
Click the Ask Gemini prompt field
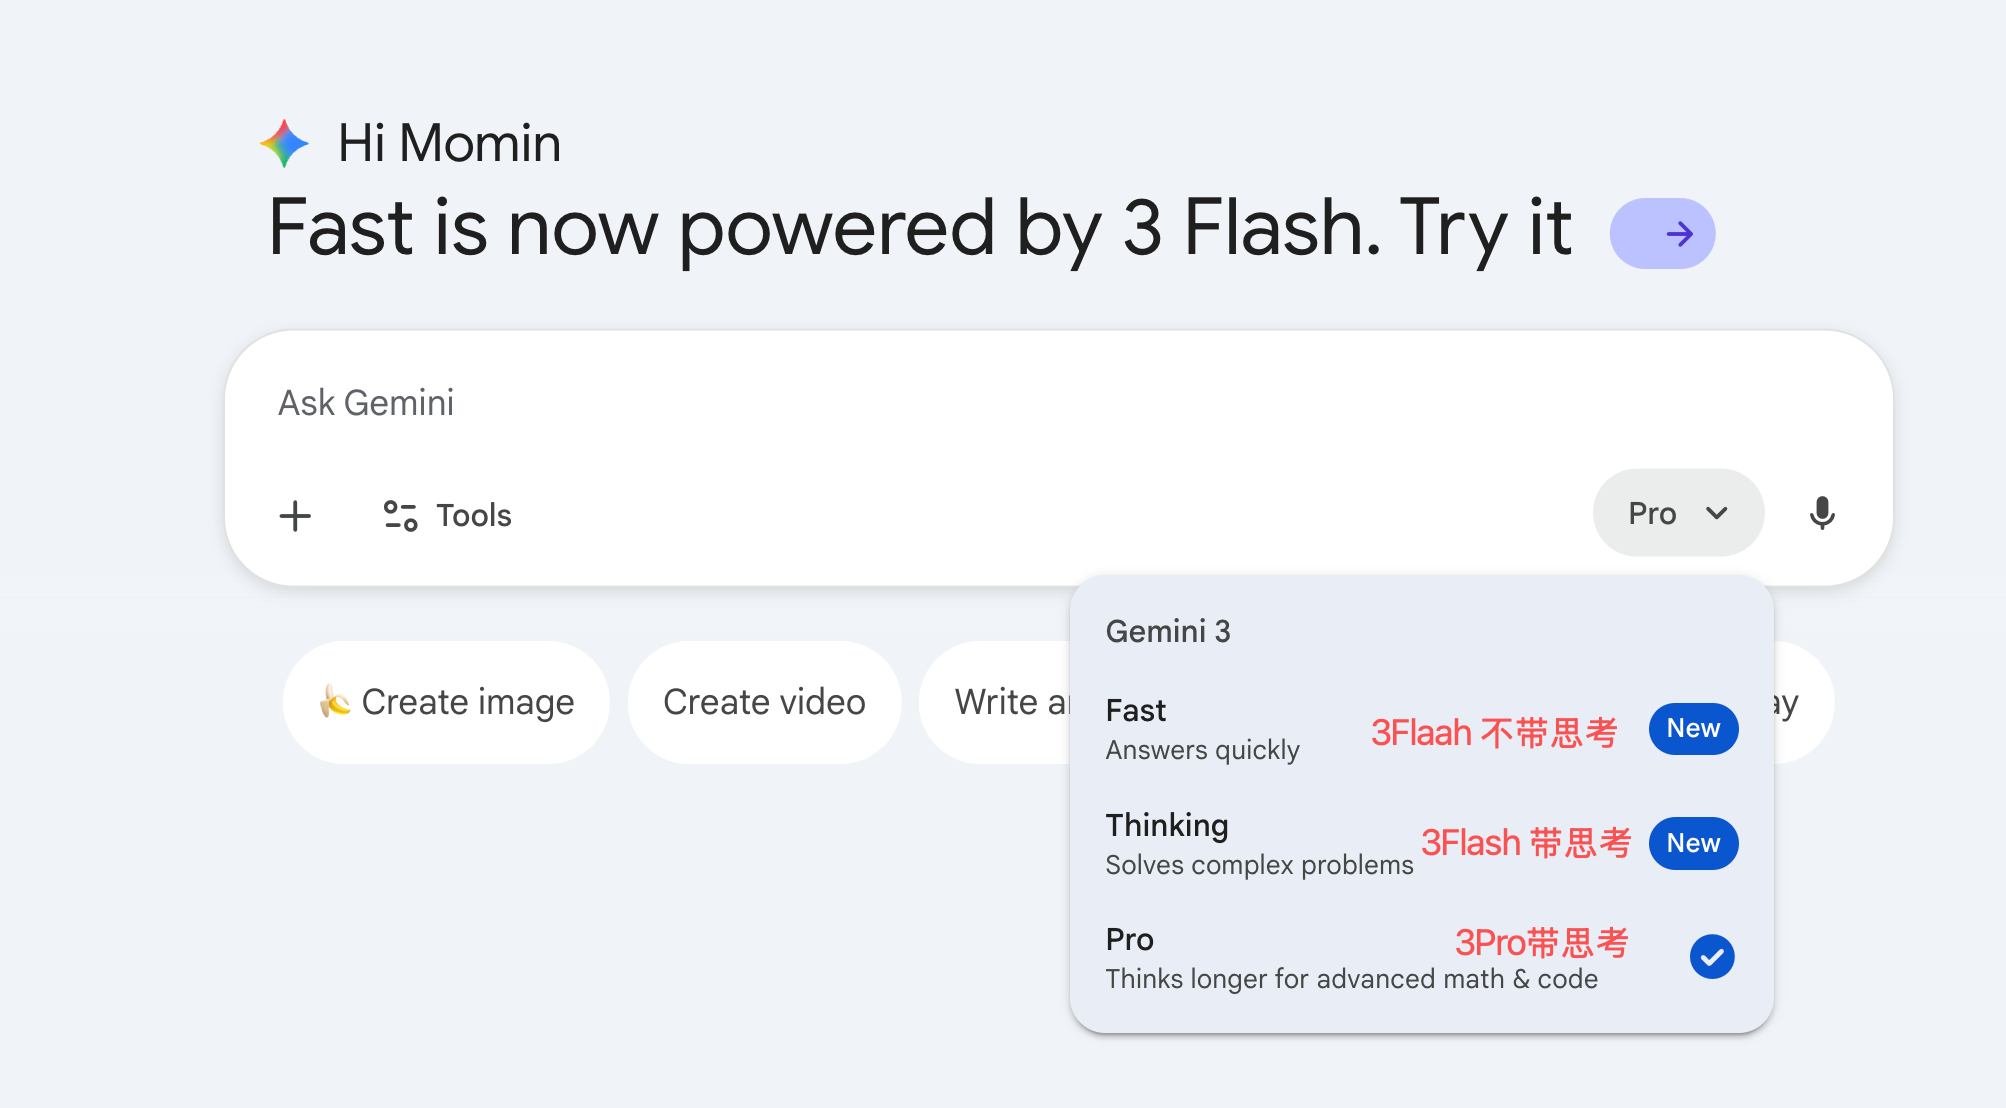[x=900, y=403]
